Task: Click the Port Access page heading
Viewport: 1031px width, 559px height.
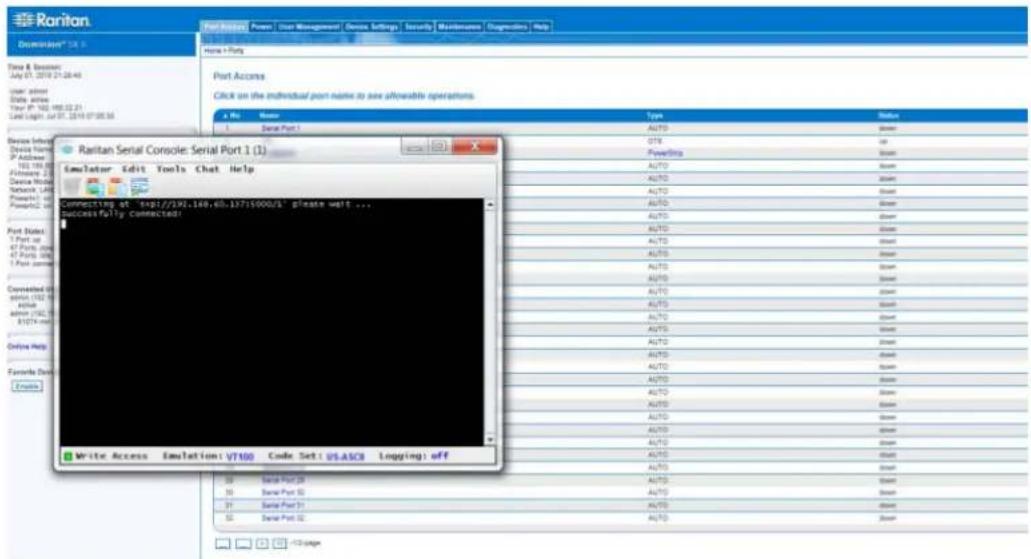Action: pyautogui.click(x=239, y=76)
